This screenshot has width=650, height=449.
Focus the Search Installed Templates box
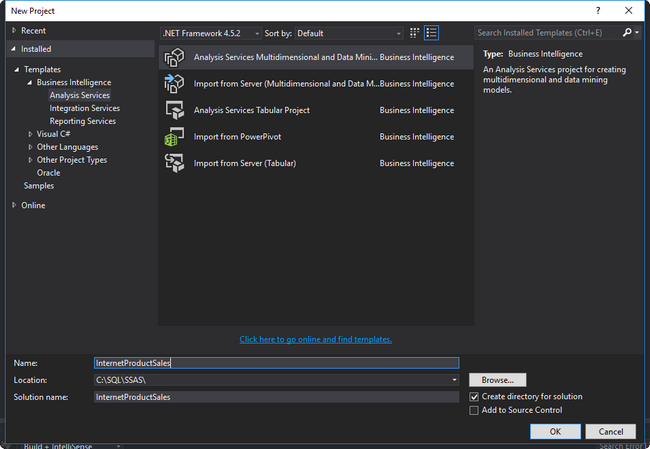(x=547, y=33)
